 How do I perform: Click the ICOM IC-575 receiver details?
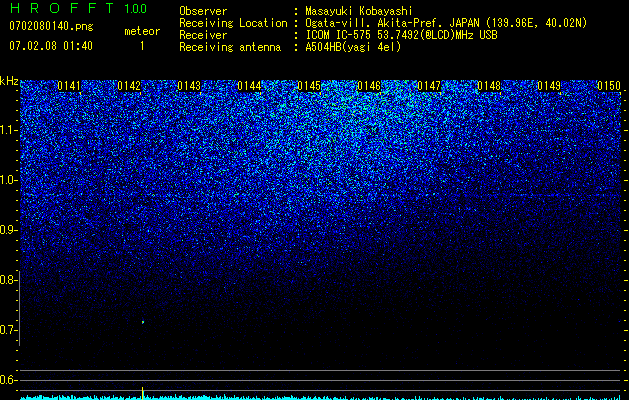[x=401, y=35]
